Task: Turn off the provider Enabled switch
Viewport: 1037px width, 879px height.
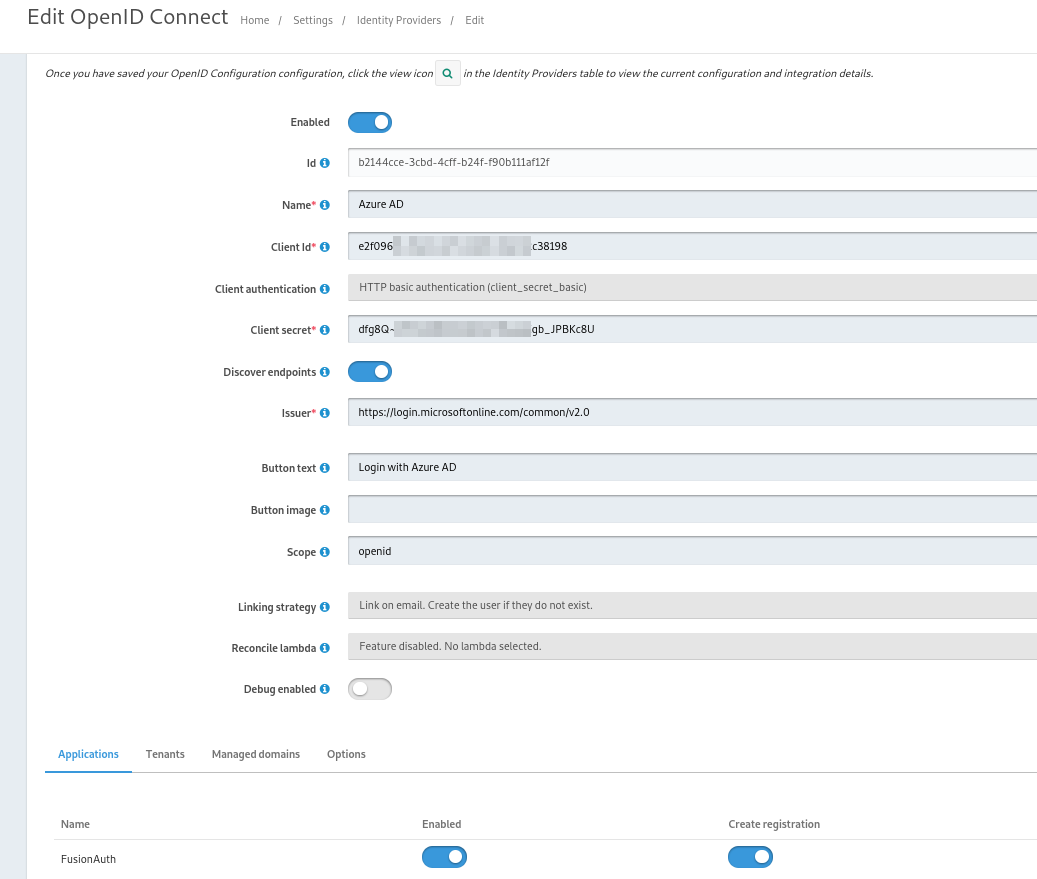Action: (x=370, y=122)
